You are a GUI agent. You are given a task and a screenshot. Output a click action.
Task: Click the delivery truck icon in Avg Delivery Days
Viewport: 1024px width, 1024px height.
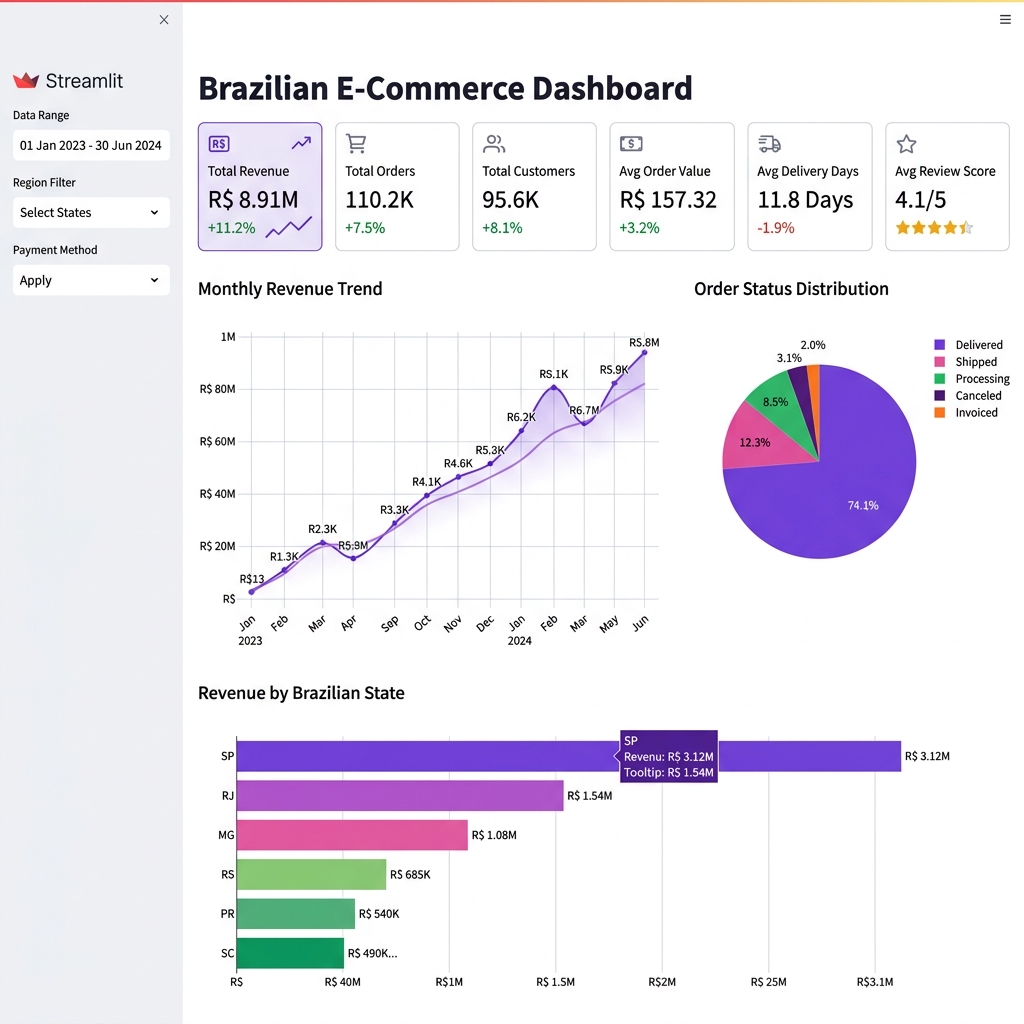tap(769, 144)
